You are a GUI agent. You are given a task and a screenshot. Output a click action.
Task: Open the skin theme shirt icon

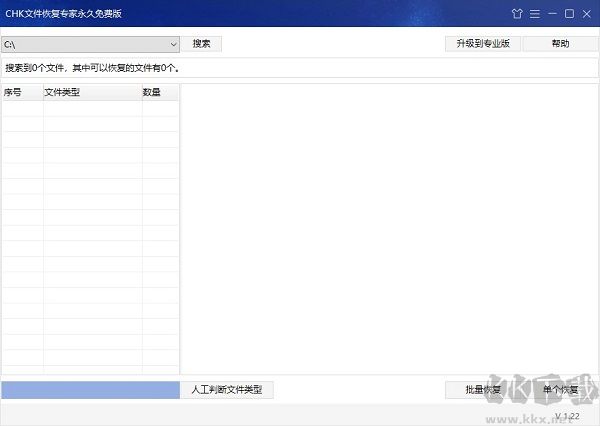tap(517, 14)
